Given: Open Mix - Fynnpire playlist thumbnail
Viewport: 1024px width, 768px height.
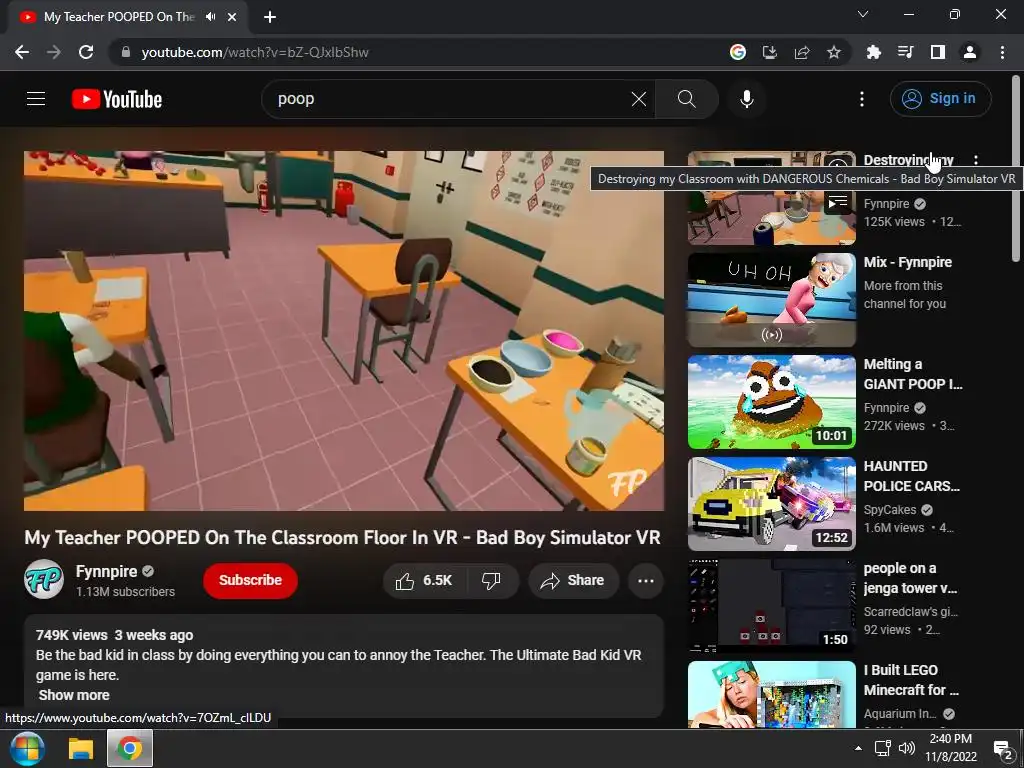Looking at the screenshot, I should 771,300.
